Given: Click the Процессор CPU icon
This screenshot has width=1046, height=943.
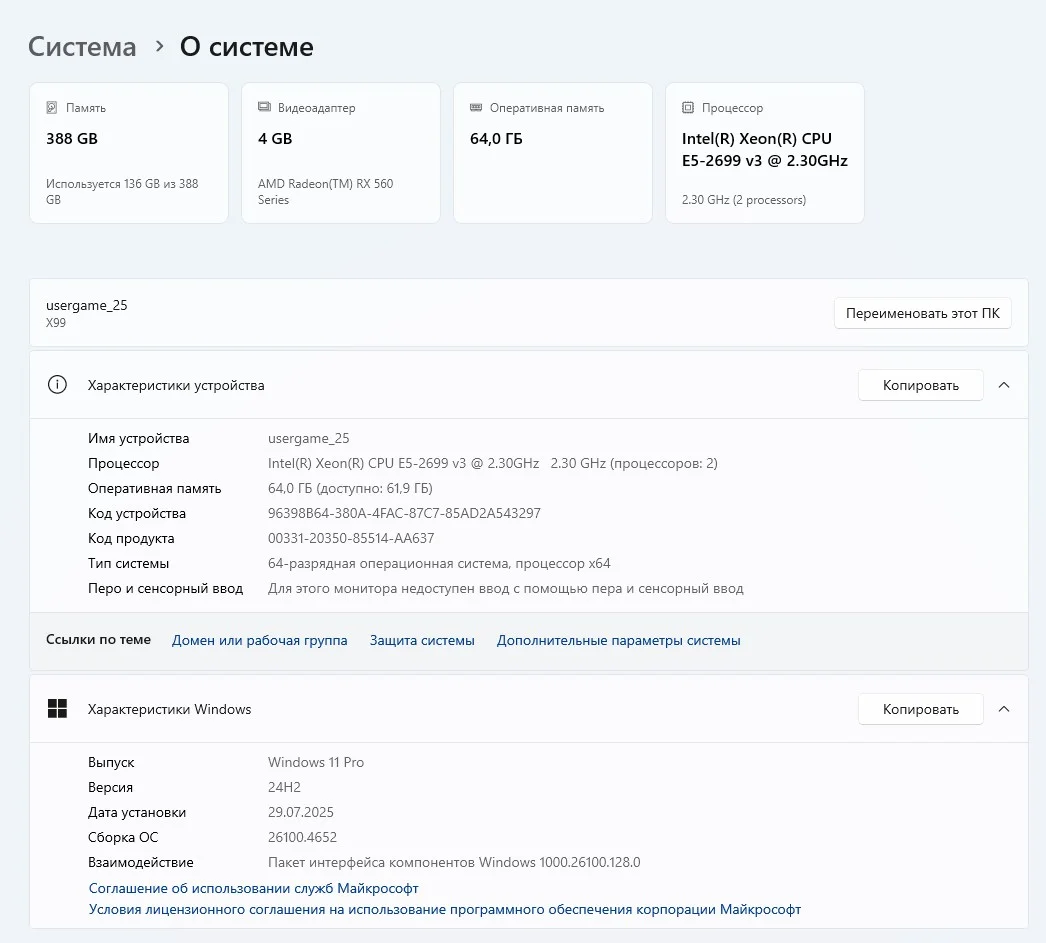Looking at the screenshot, I should click(x=688, y=107).
